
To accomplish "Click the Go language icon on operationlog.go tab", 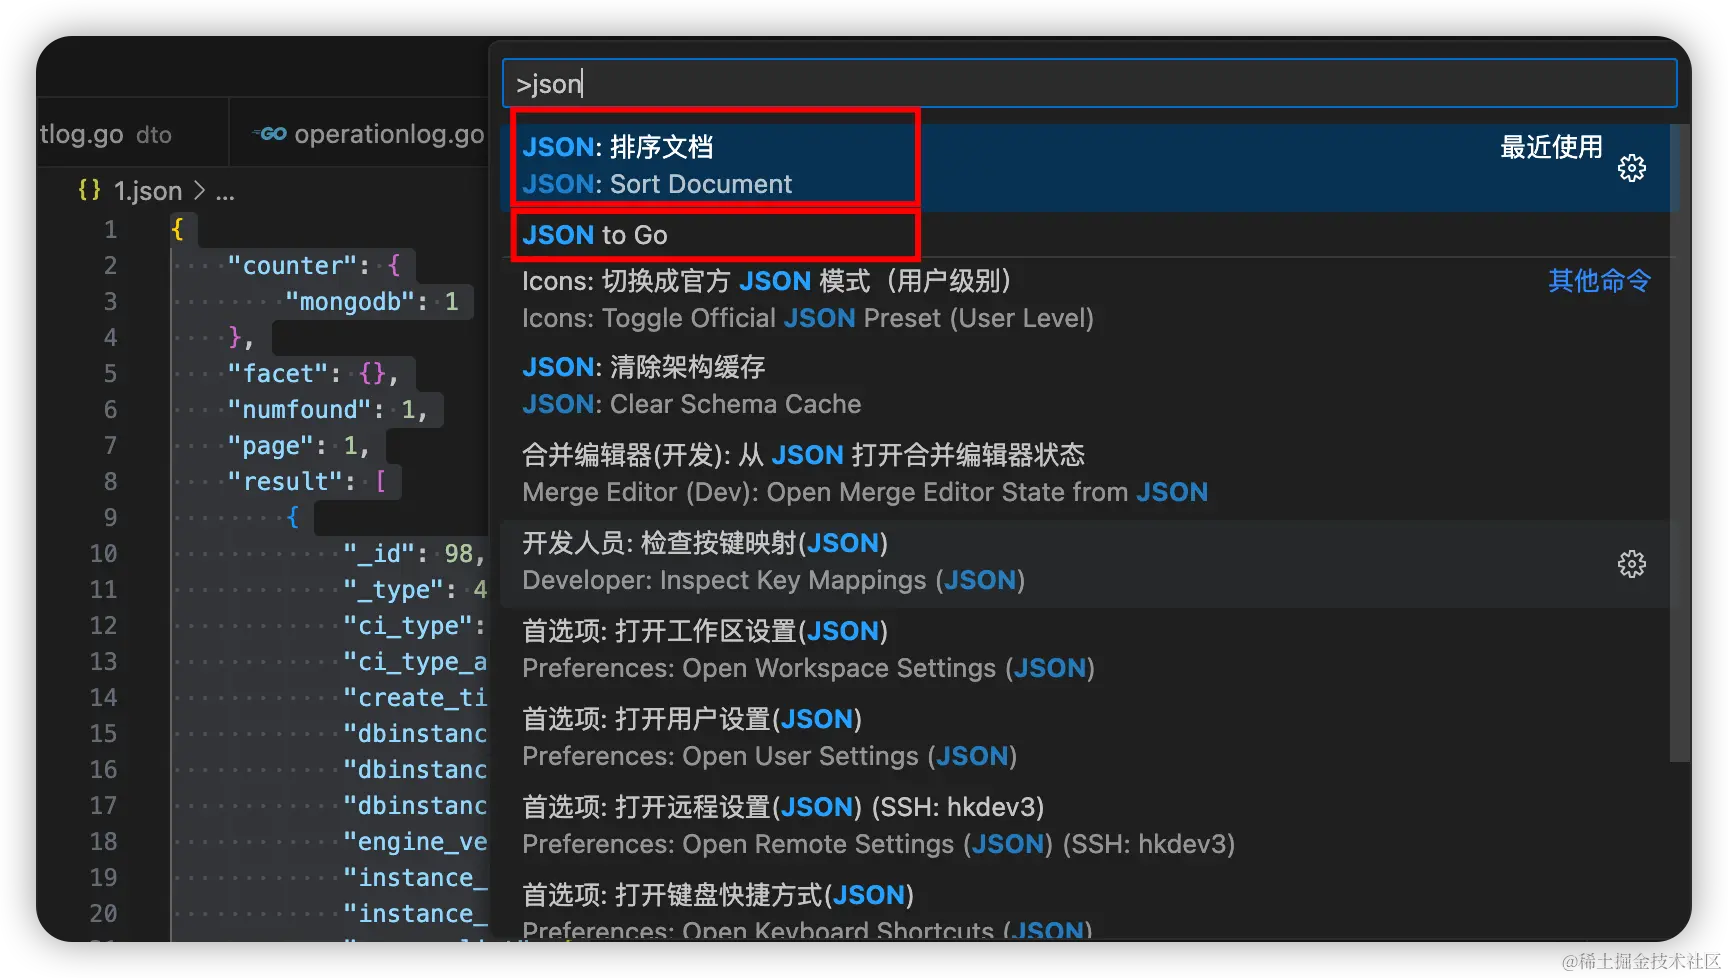I will tap(268, 133).
